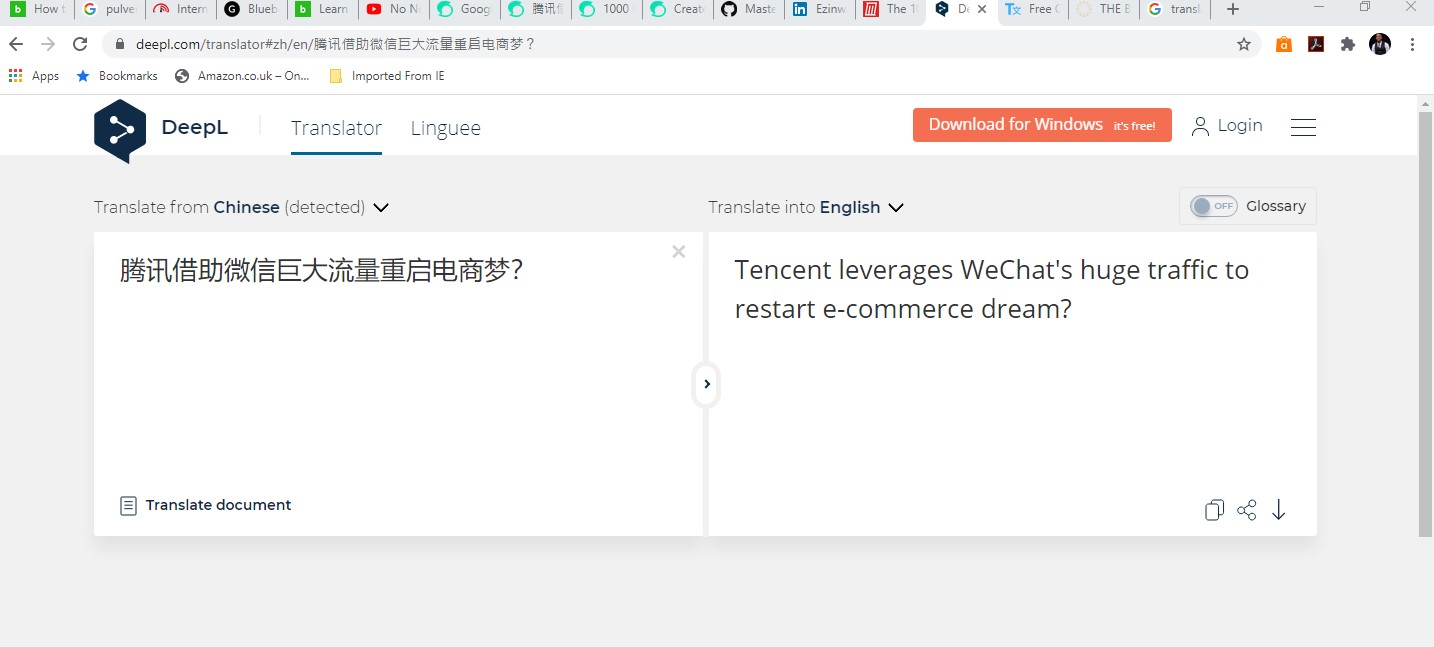
Task: Click the DeepL logo icon
Action: [120, 130]
